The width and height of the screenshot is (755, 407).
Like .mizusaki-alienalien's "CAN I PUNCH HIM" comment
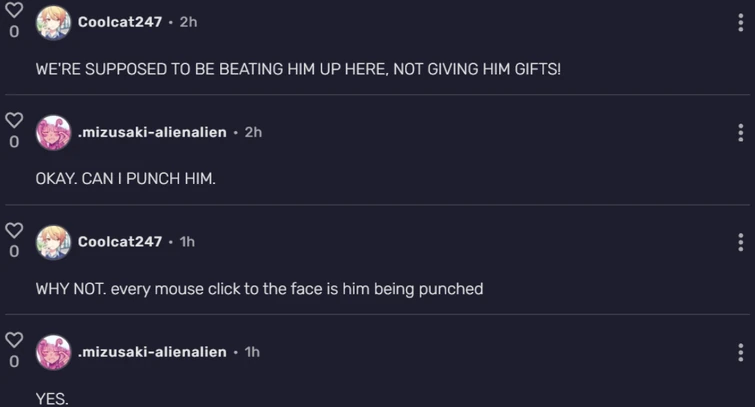(14, 120)
